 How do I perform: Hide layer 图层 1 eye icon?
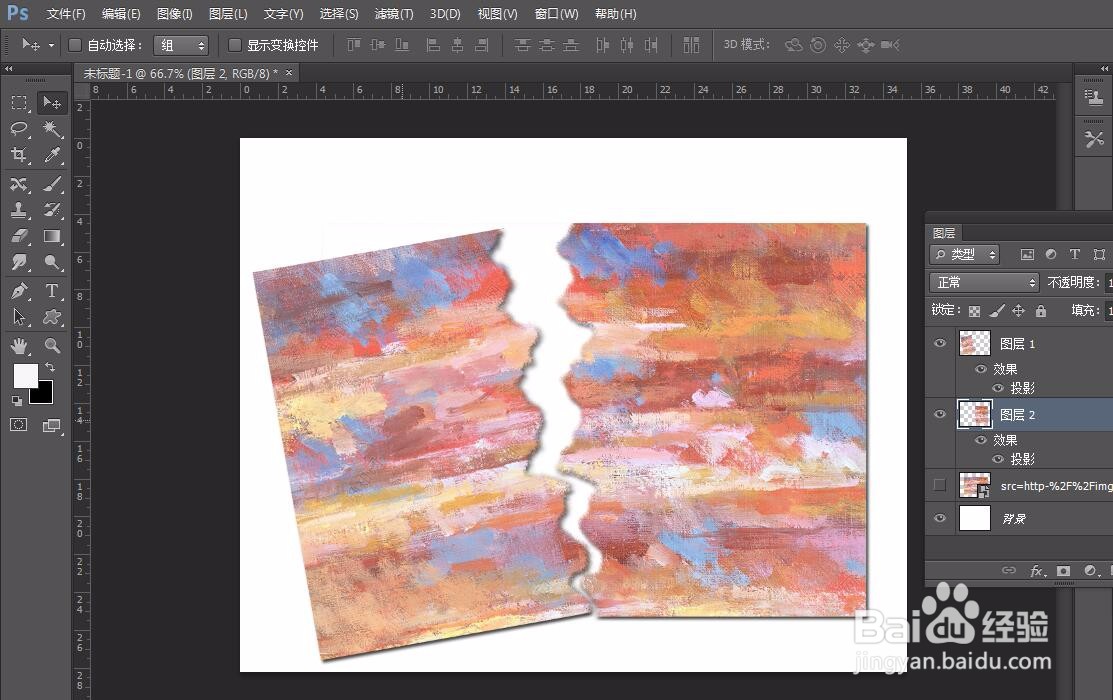click(941, 344)
